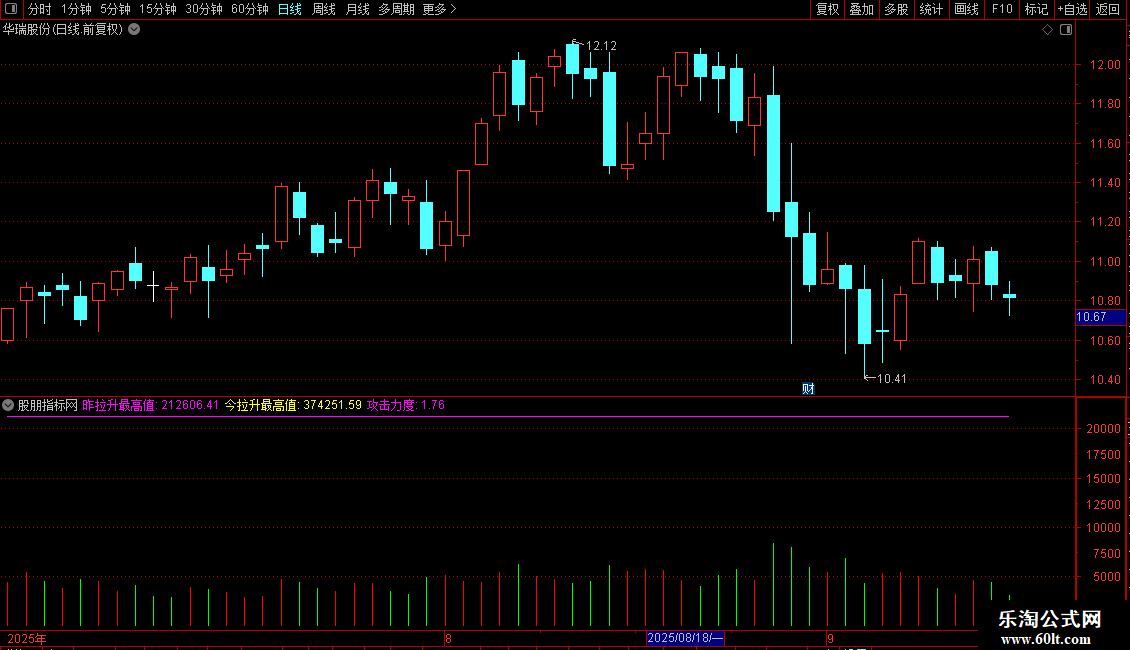
Task: Click the 复权 button
Action: point(827,9)
